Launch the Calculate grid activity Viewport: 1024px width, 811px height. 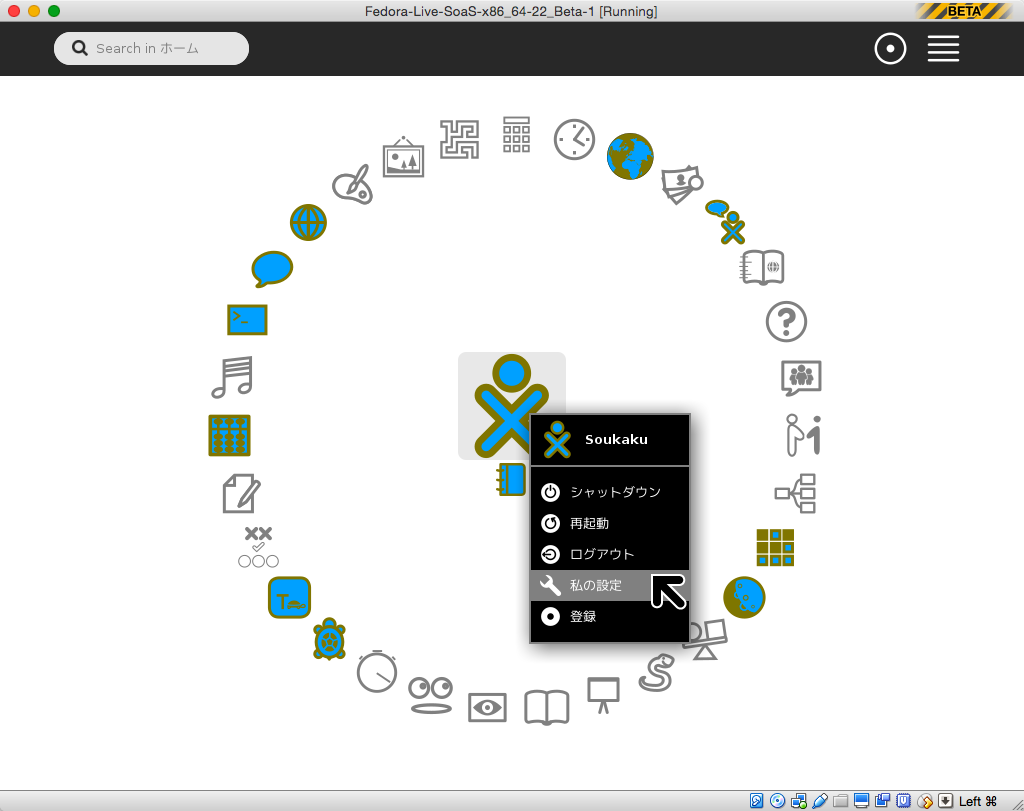[516, 135]
